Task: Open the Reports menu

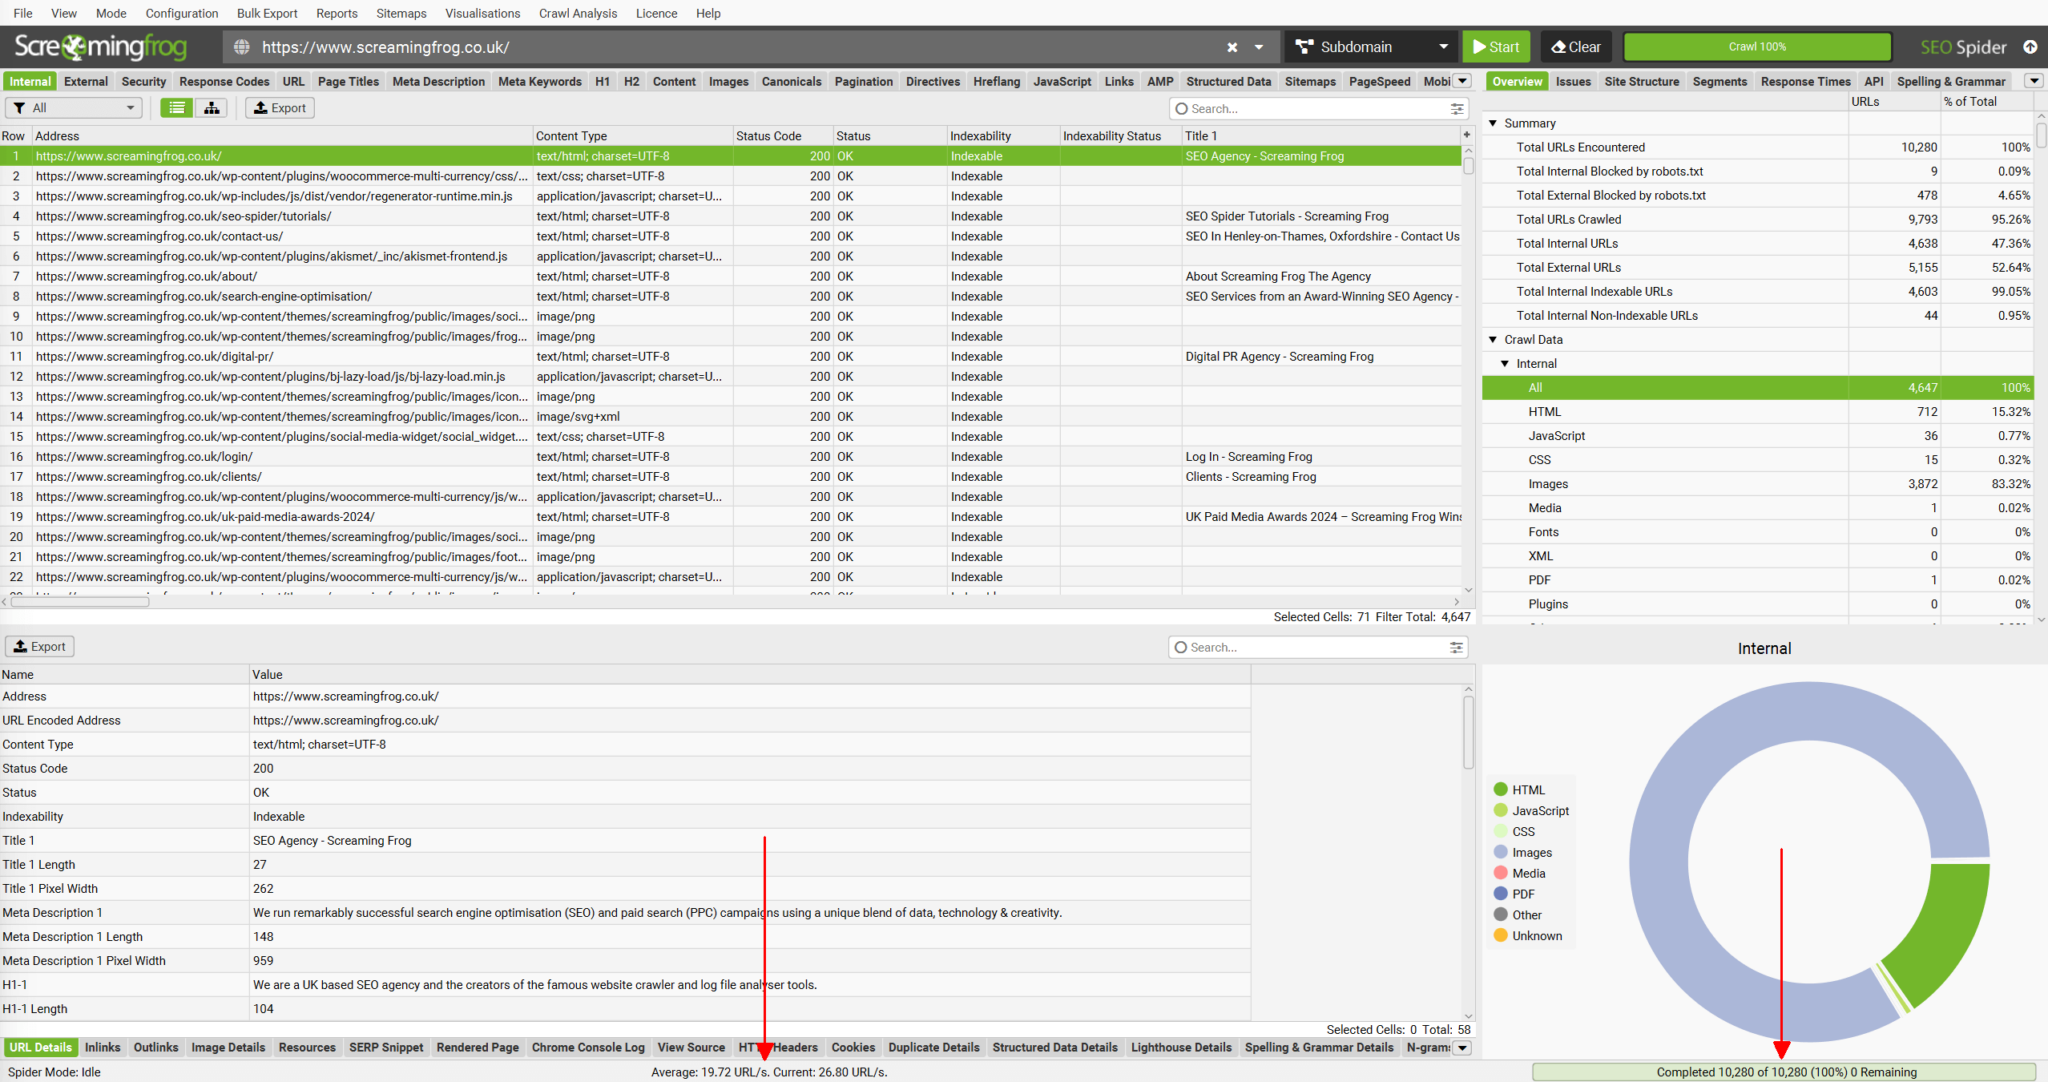Action: pyautogui.click(x=336, y=13)
